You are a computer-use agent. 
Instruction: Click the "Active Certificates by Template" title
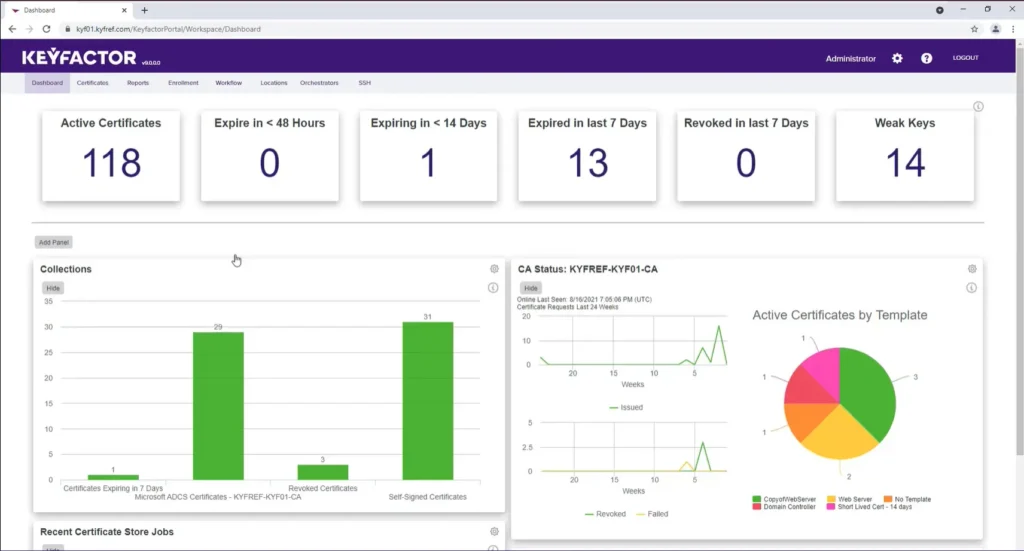pos(839,315)
